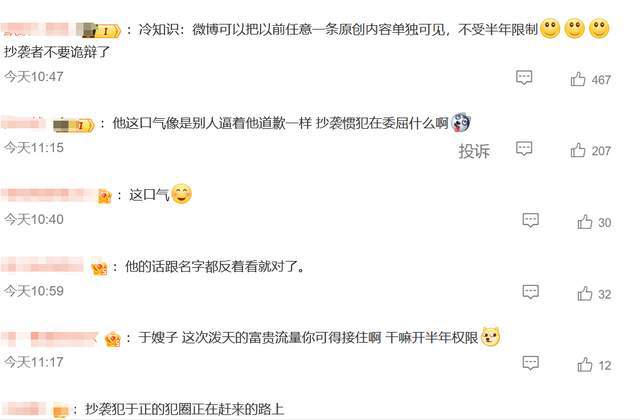Like the comment with 32 likes
Screen dimensions: 640x420
584,293
